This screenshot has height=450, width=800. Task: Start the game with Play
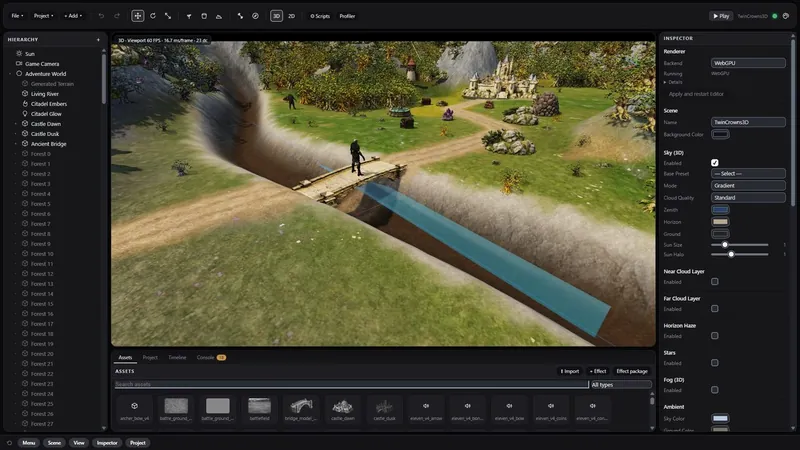coord(720,16)
